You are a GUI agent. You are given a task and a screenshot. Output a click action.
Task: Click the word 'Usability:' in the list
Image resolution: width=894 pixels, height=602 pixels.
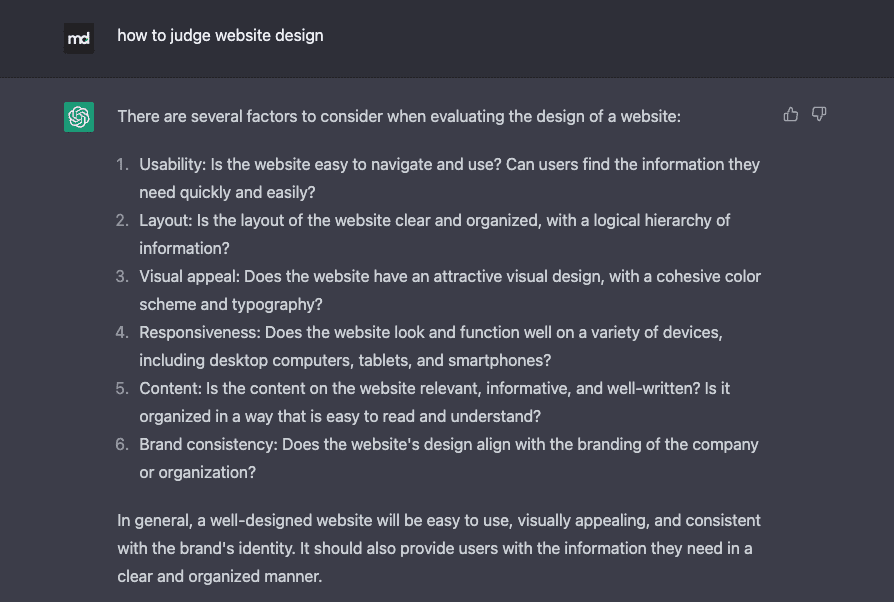coord(173,165)
